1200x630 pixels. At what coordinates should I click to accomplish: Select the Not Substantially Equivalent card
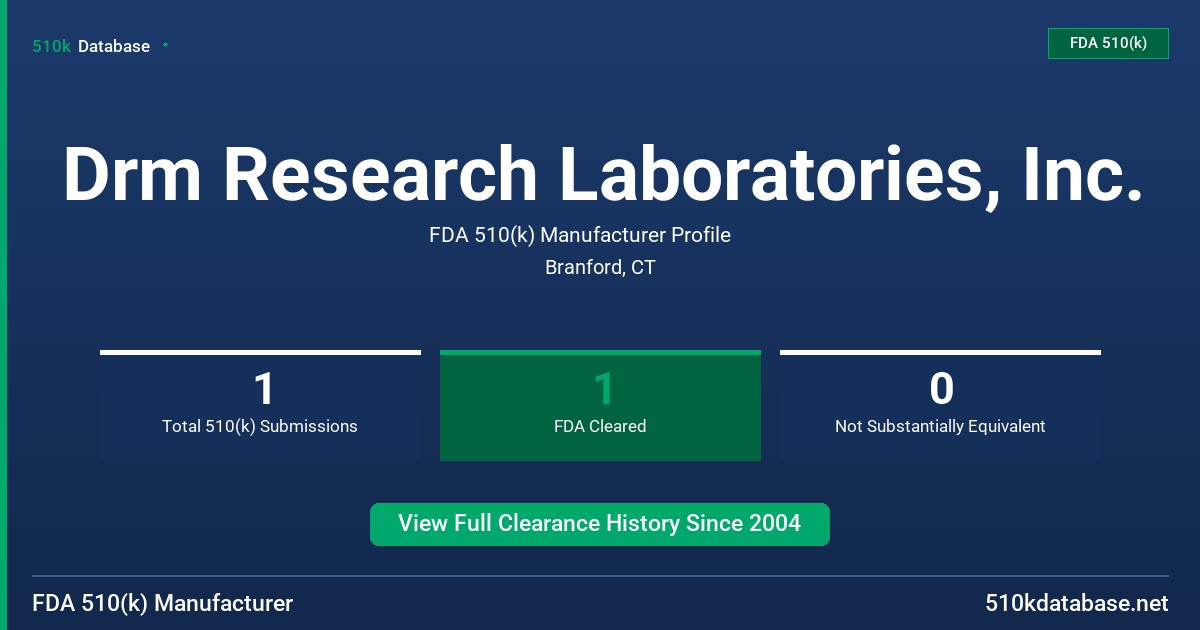click(940, 405)
